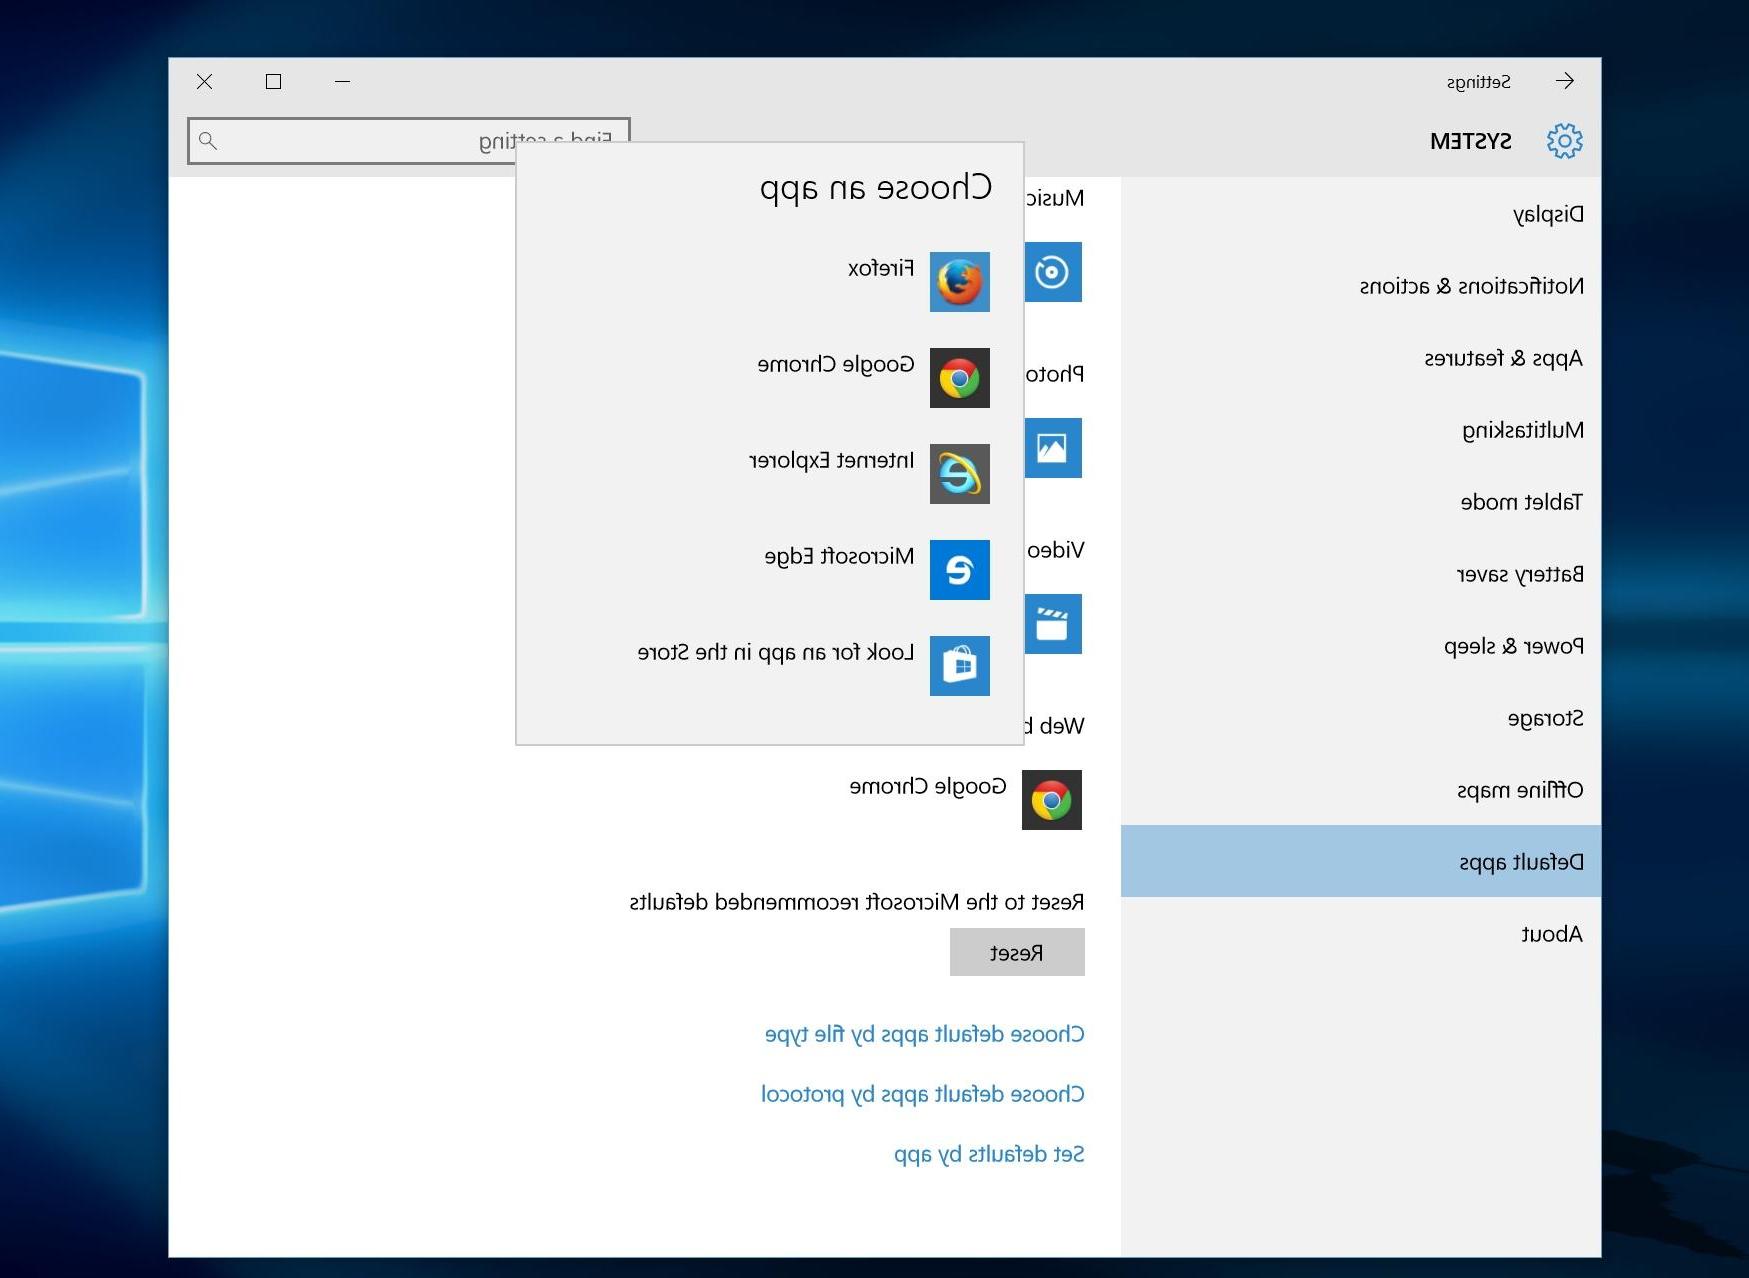
Task: Choose Firefox in the Choose an app popup
Action: tap(770, 282)
